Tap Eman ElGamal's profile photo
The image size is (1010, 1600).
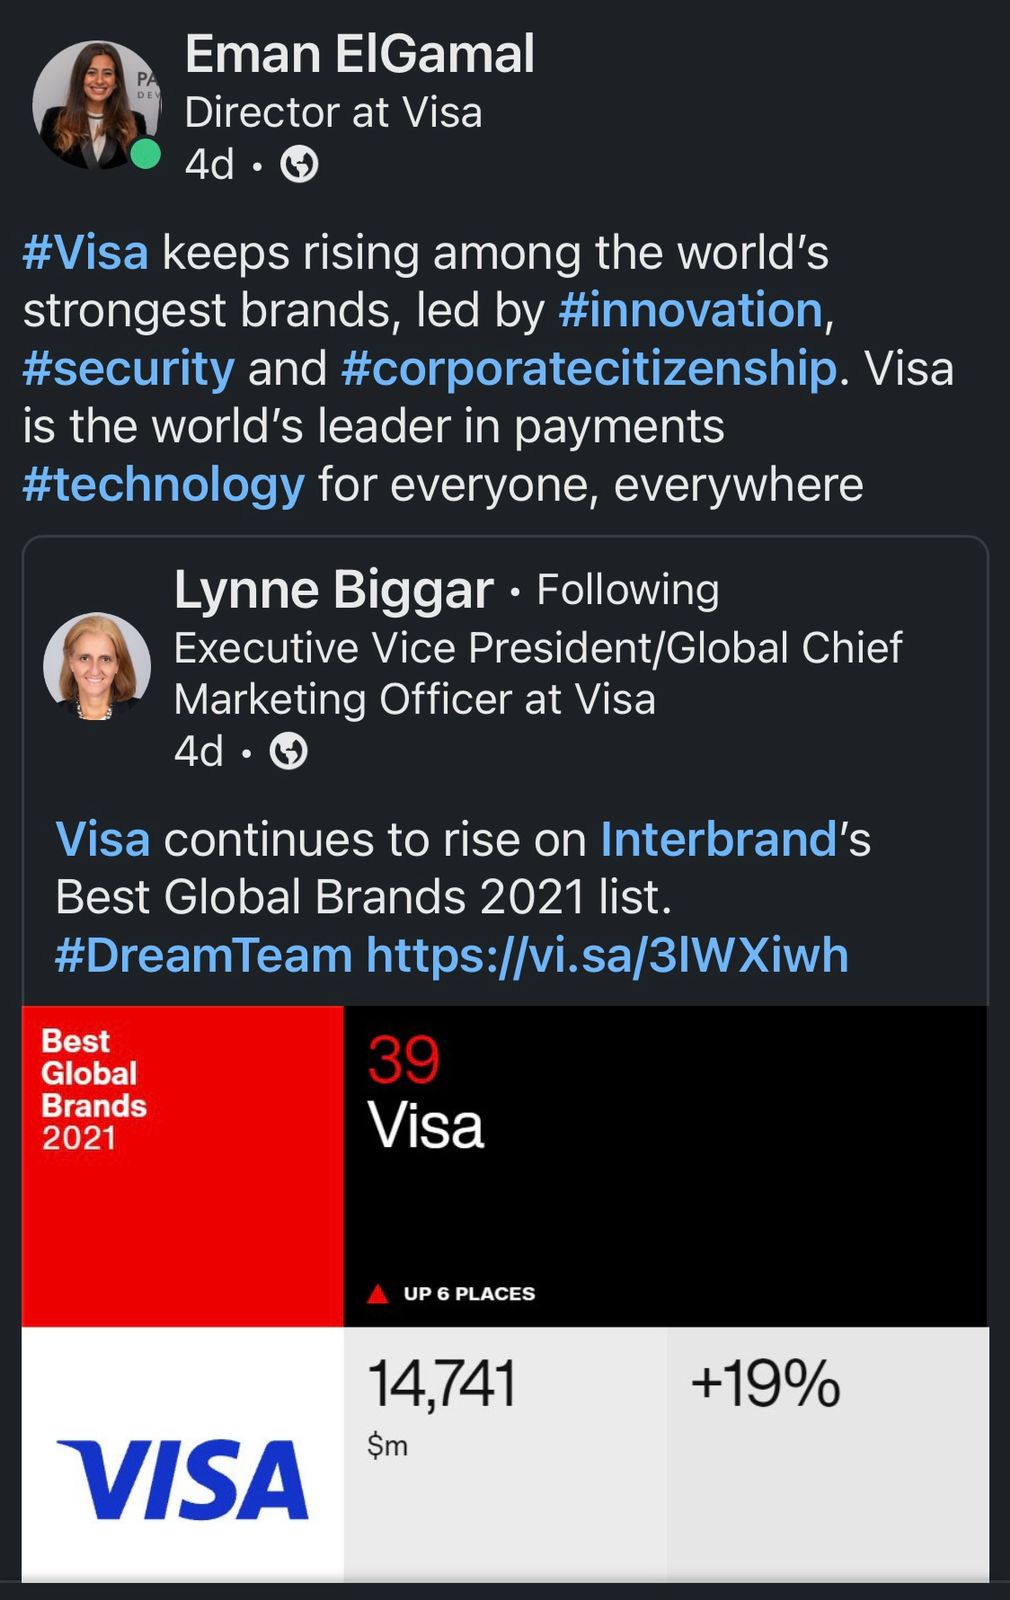click(95, 105)
